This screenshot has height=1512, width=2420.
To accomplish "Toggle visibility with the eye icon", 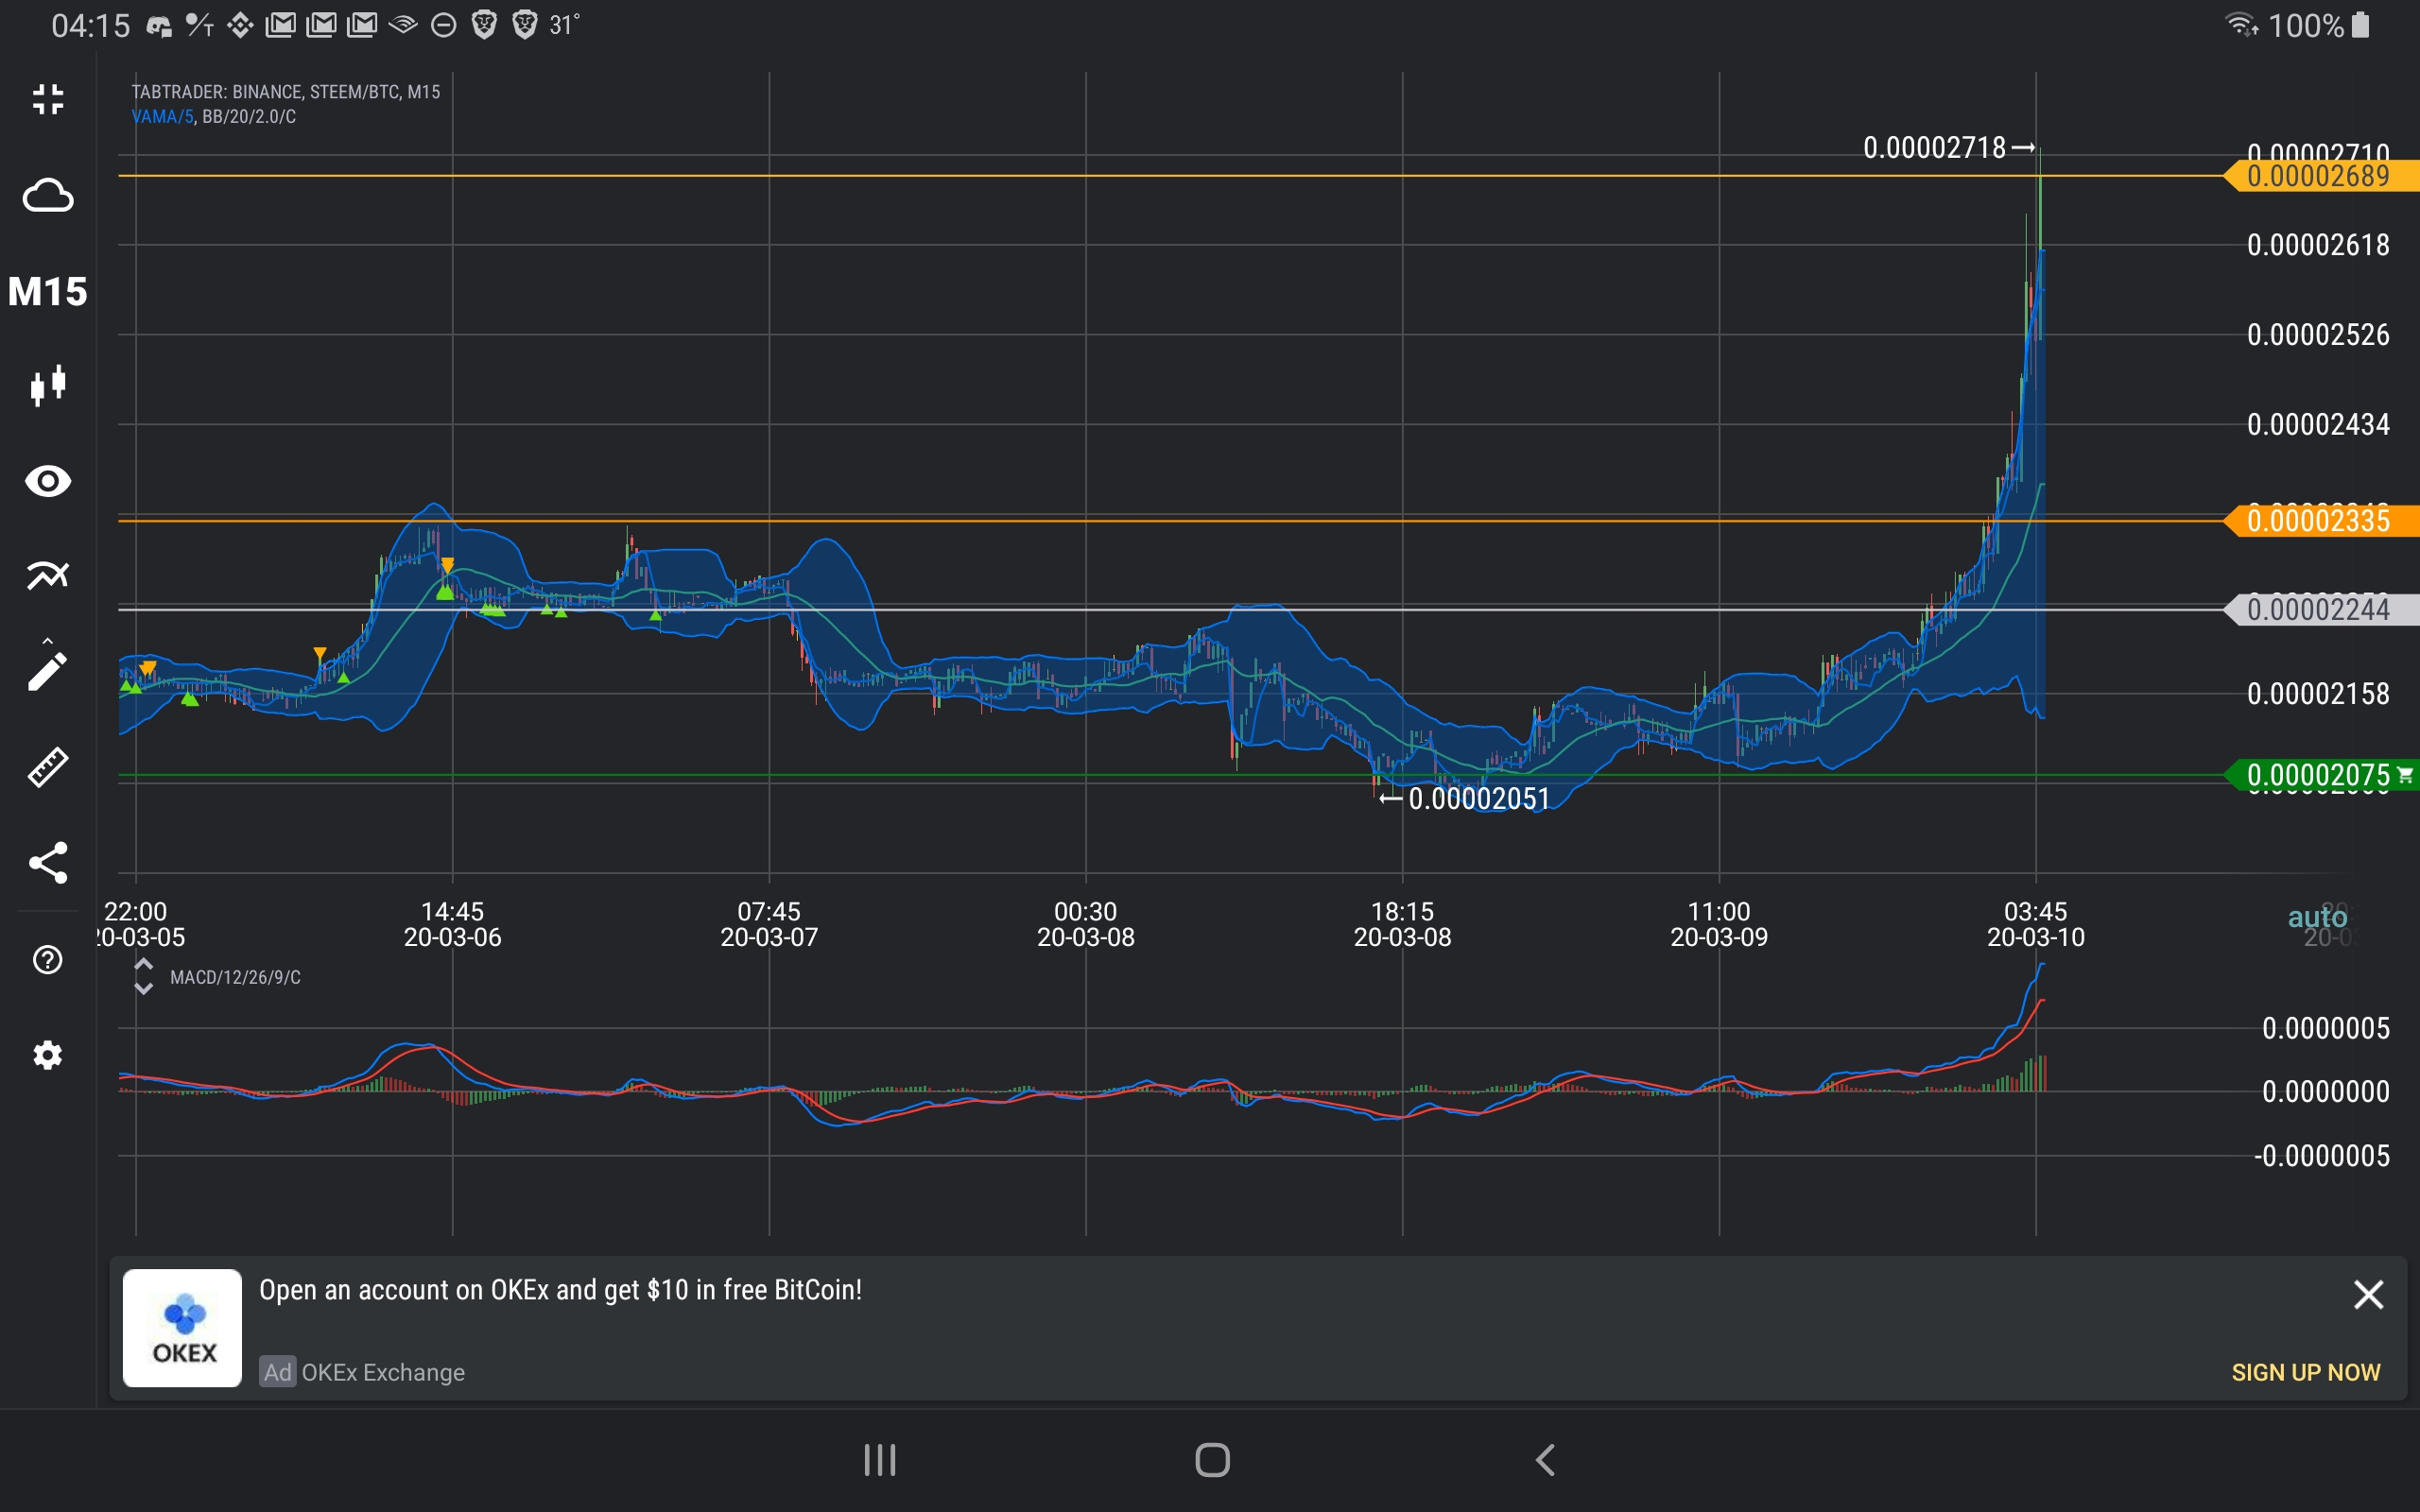I will [48, 481].
